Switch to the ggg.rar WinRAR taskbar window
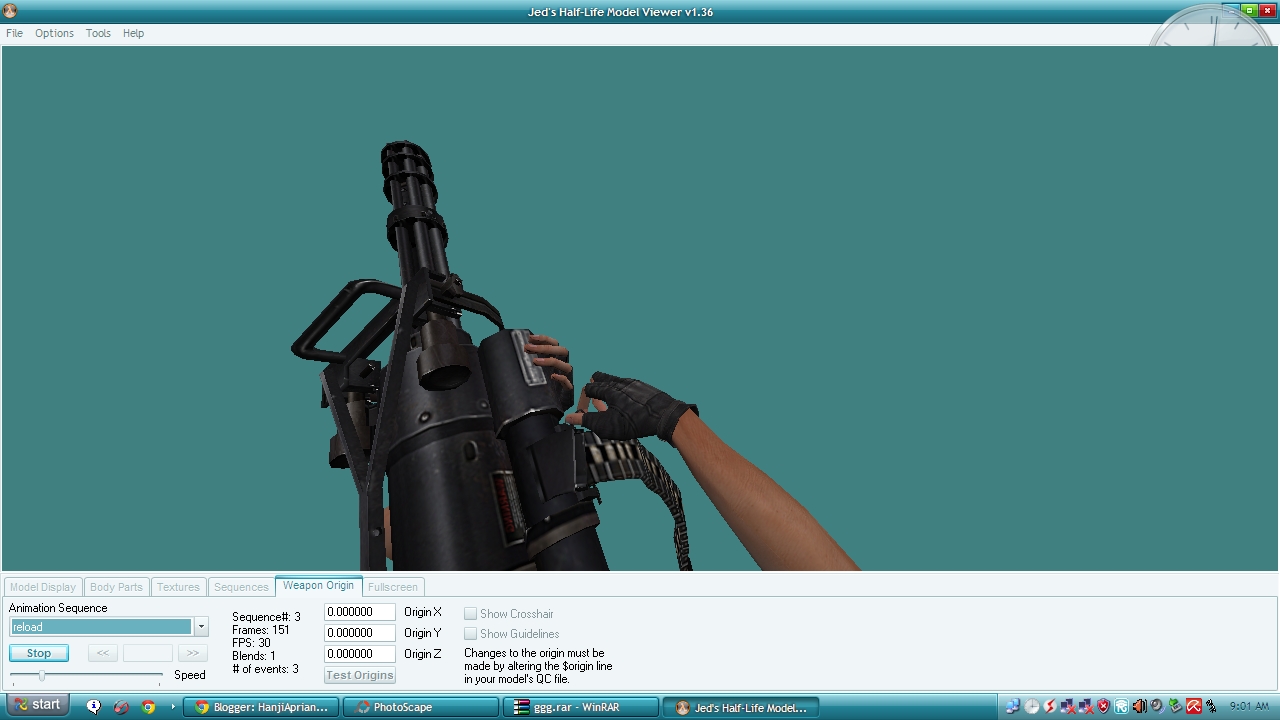 tap(580, 707)
